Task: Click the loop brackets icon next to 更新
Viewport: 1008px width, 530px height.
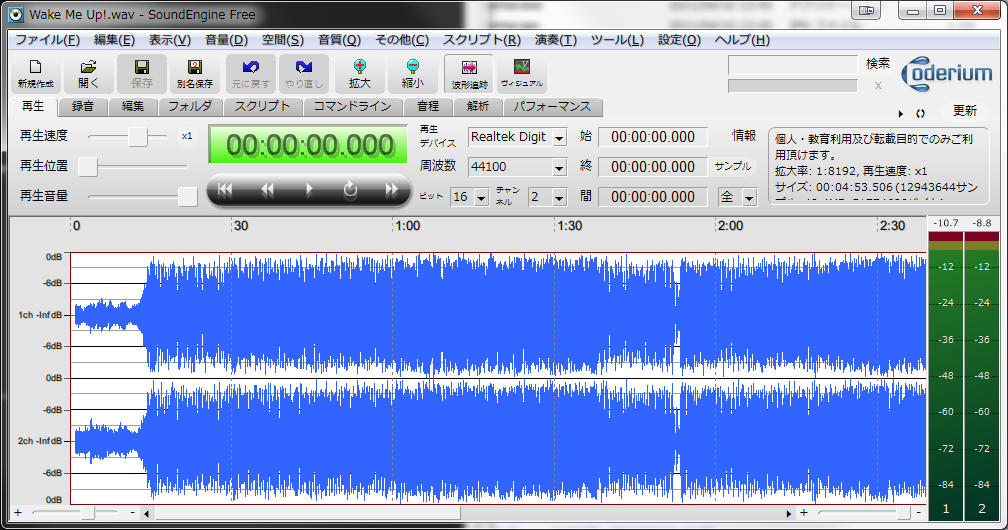Action: click(x=921, y=113)
